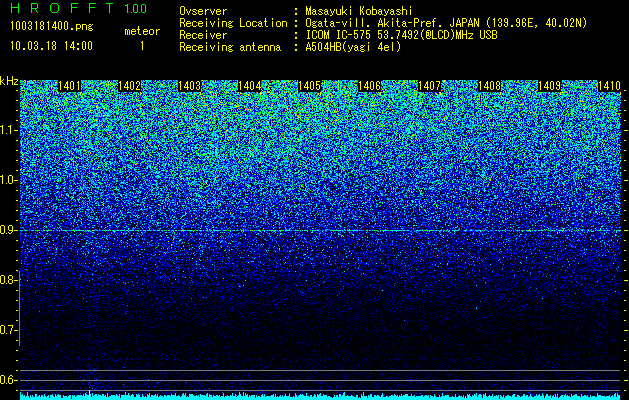Click the 1402 time label
Image resolution: width=629 pixels, height=400 pixels.
coord(130,86)
